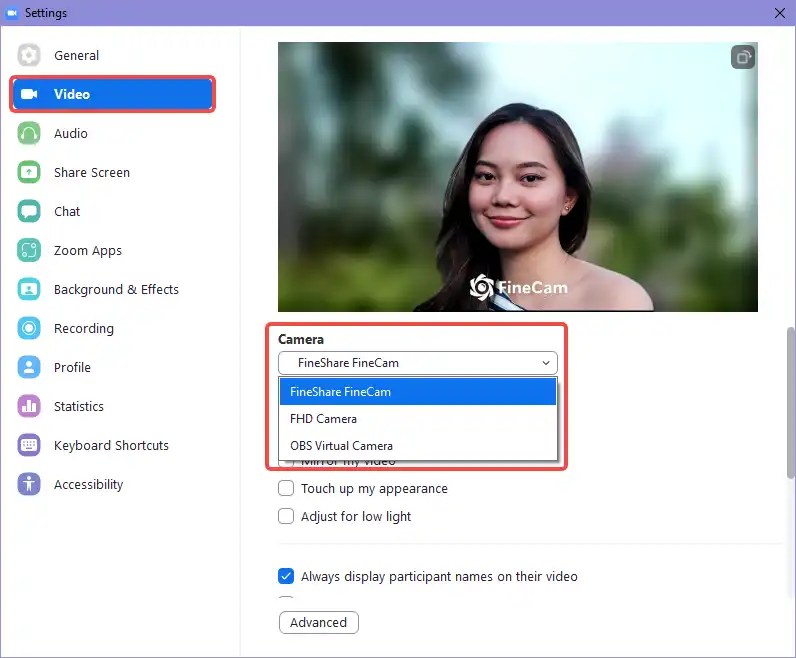Click the Recording circle icon
The width and height of the screenshot is (796, 658).
click(x=29, y=328)
